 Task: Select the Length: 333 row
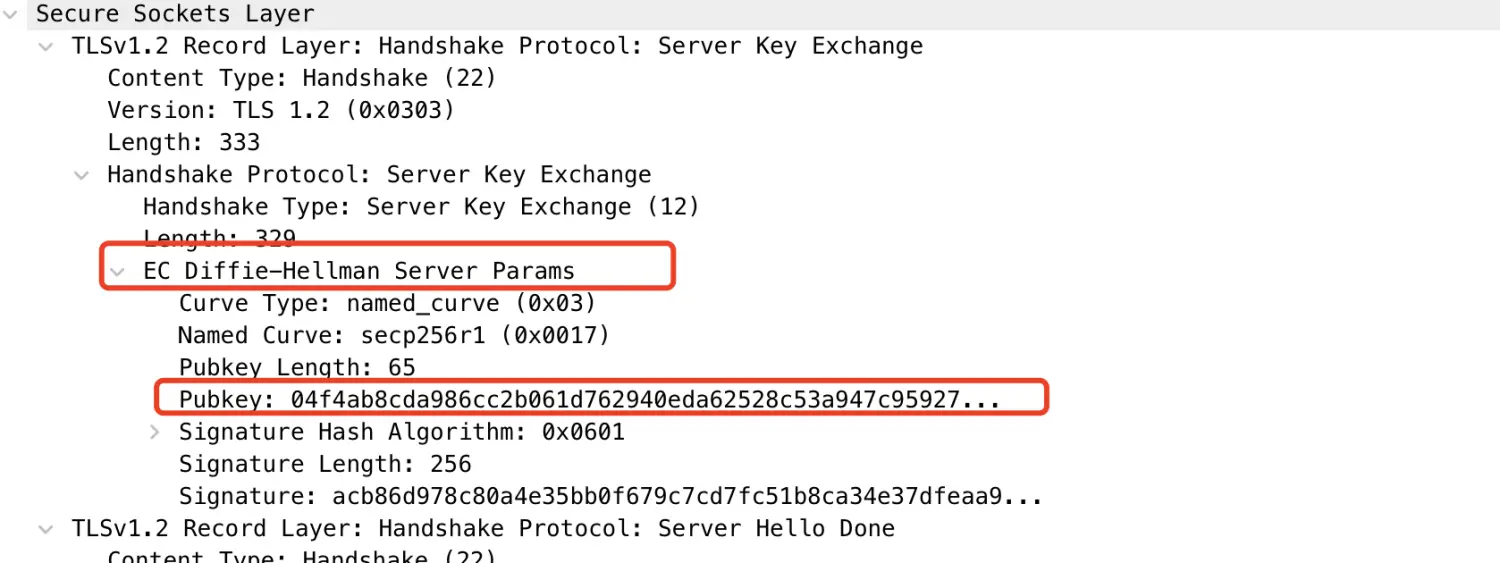183,142
